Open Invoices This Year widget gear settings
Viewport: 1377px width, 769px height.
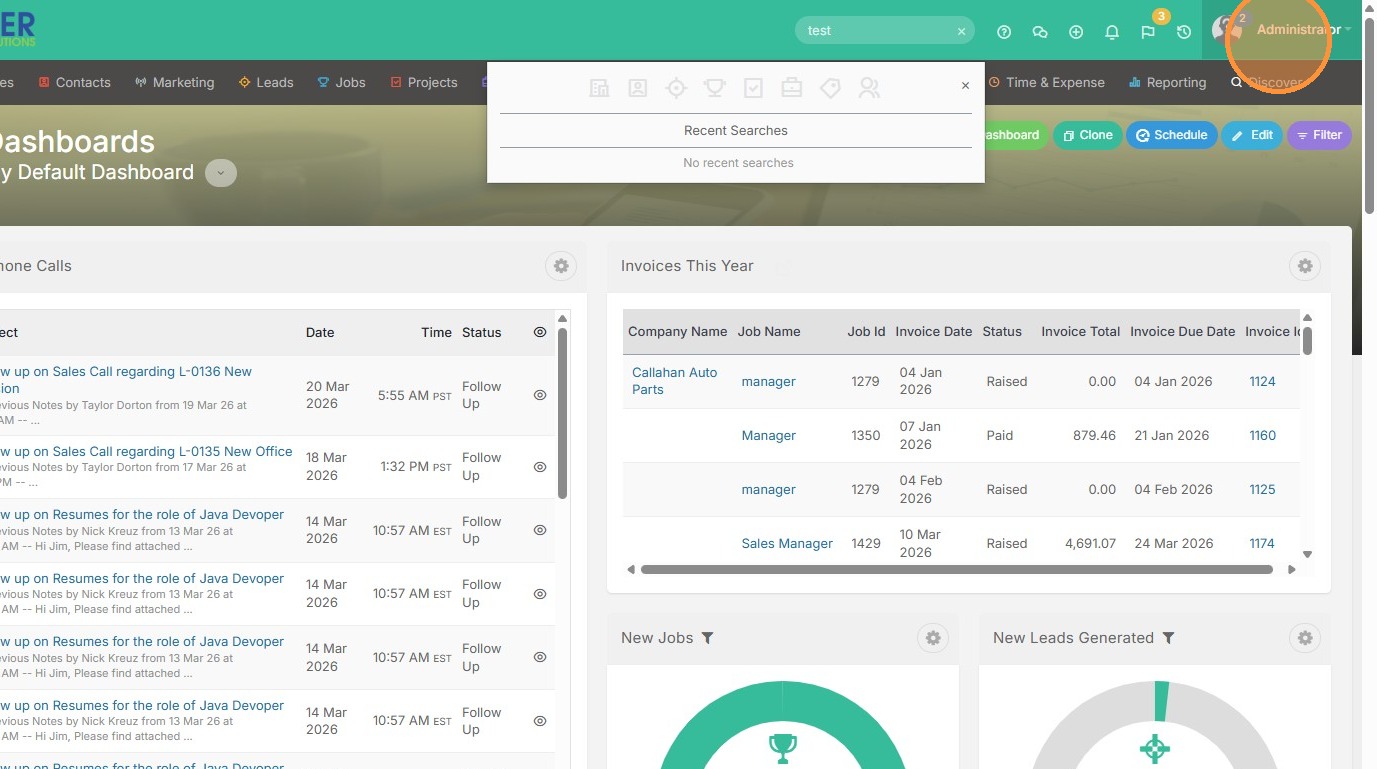(1305, 266)
